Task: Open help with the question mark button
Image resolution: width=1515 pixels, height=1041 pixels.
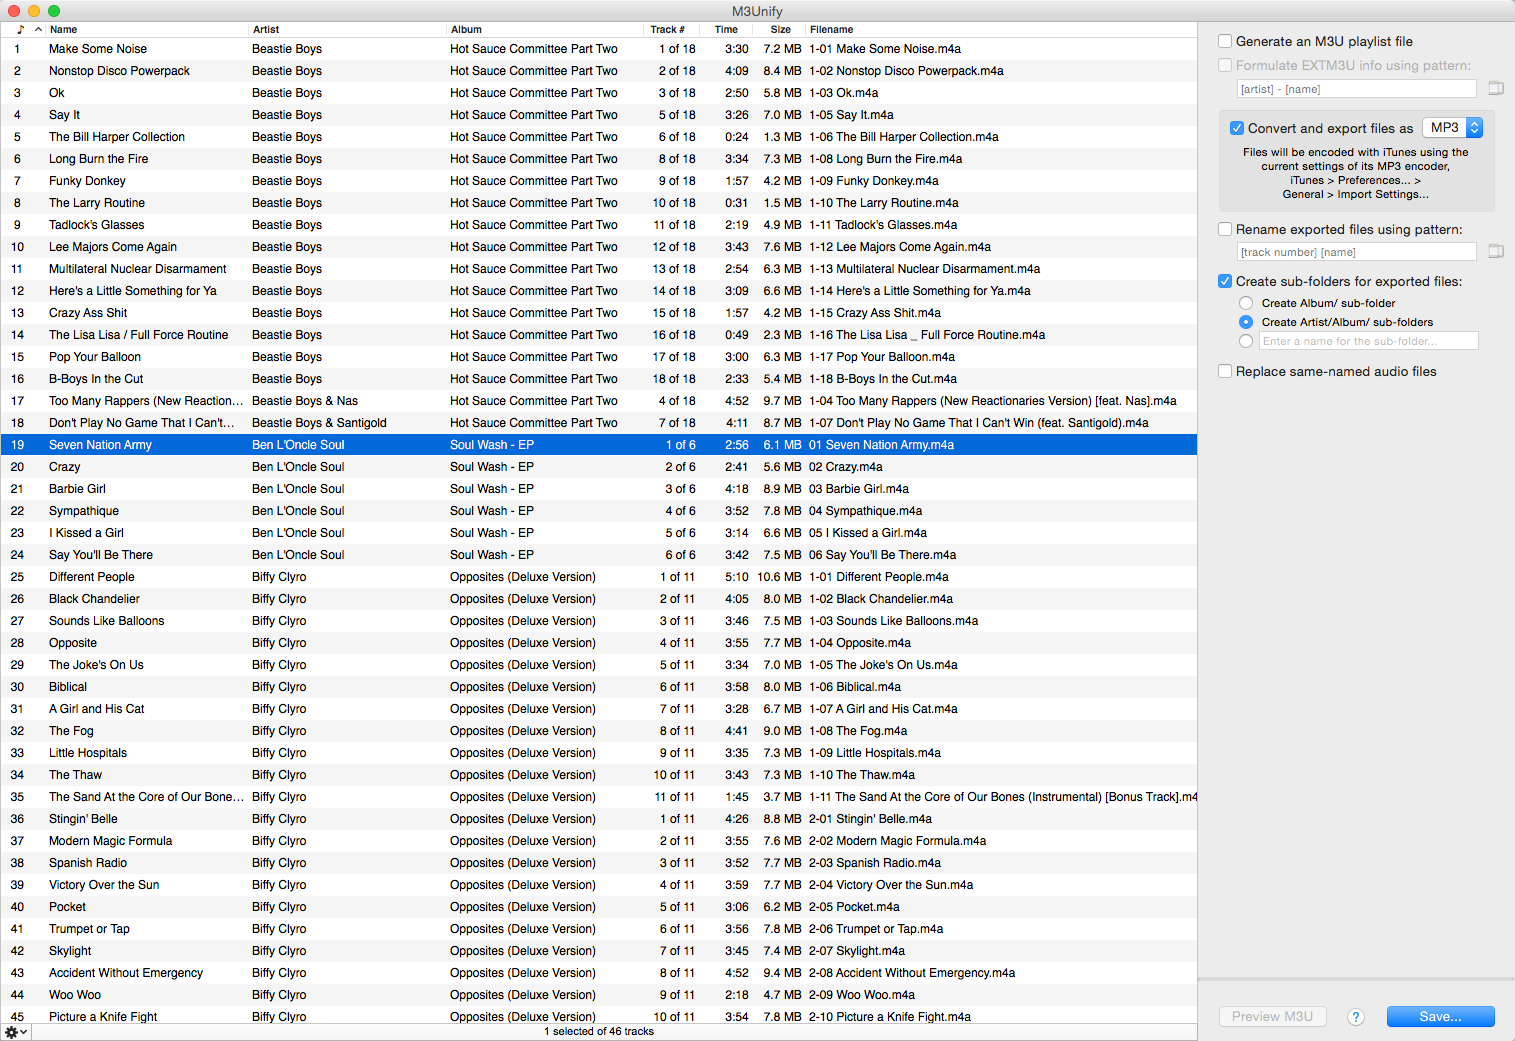Action: tap(1356, 1017)
